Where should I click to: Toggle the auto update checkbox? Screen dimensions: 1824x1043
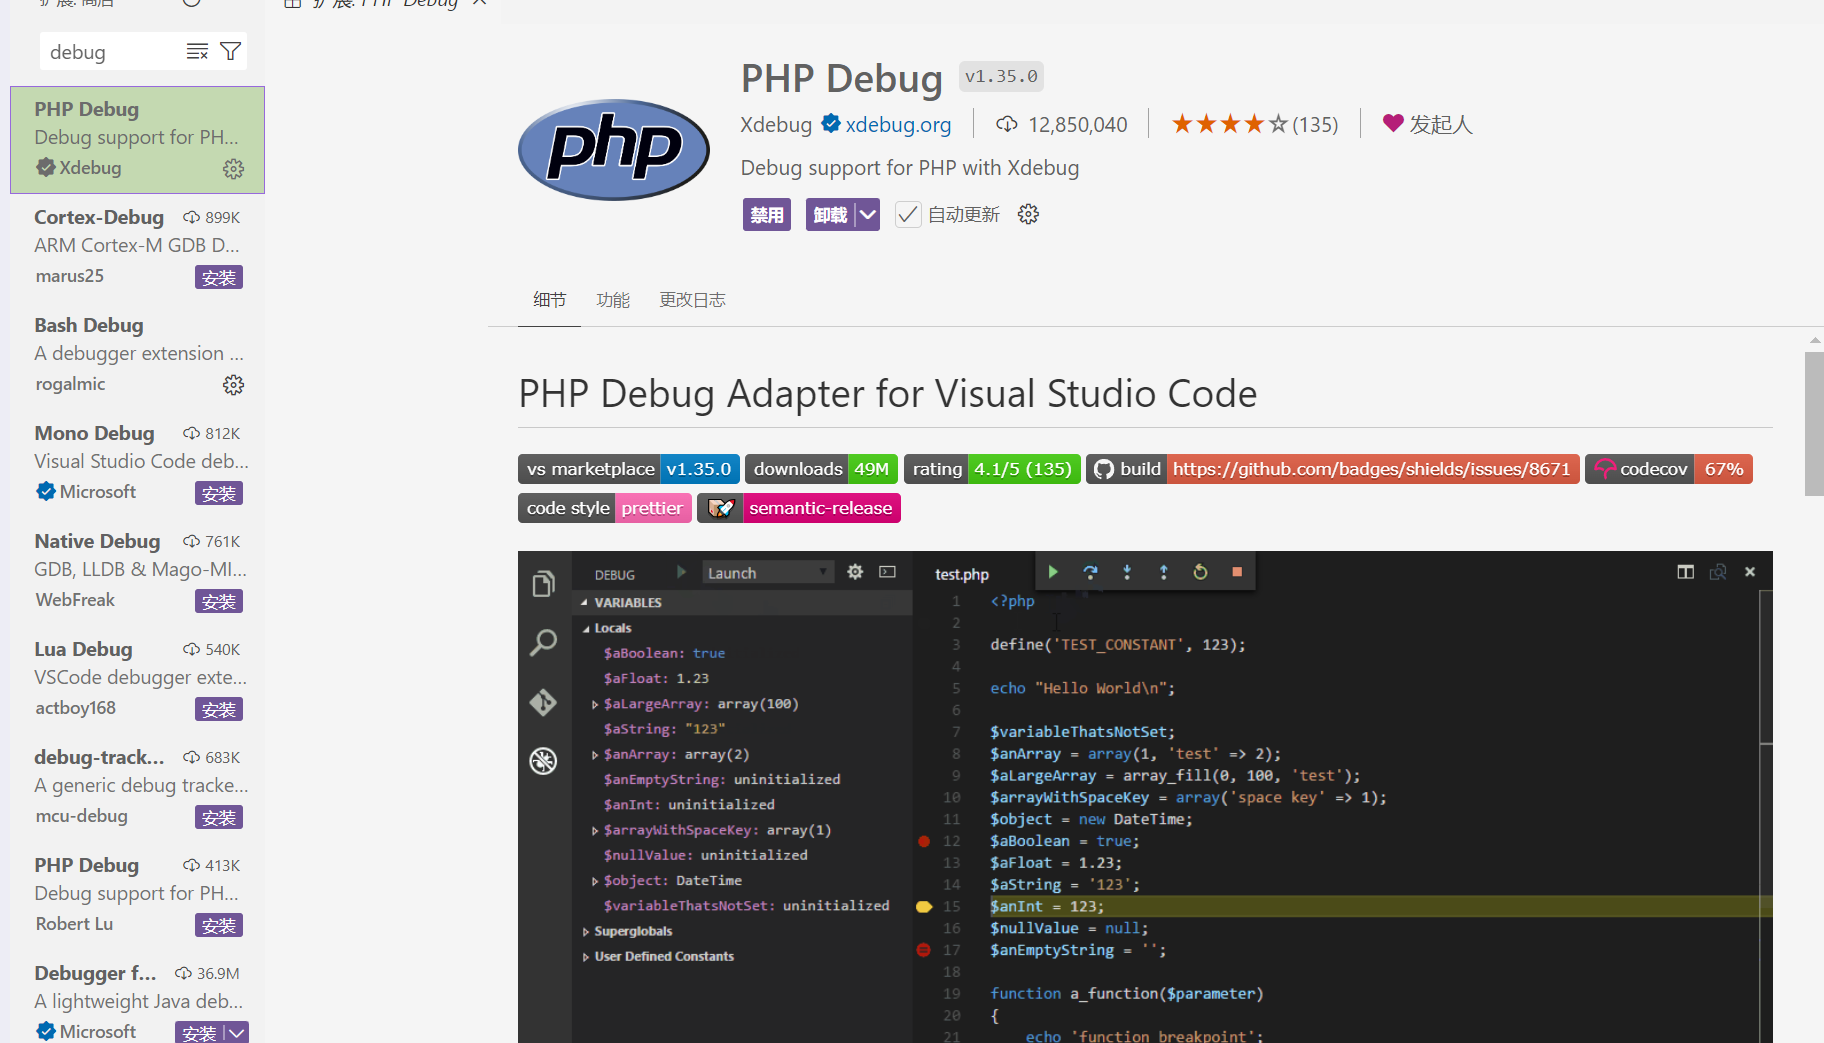coord(907,214)
